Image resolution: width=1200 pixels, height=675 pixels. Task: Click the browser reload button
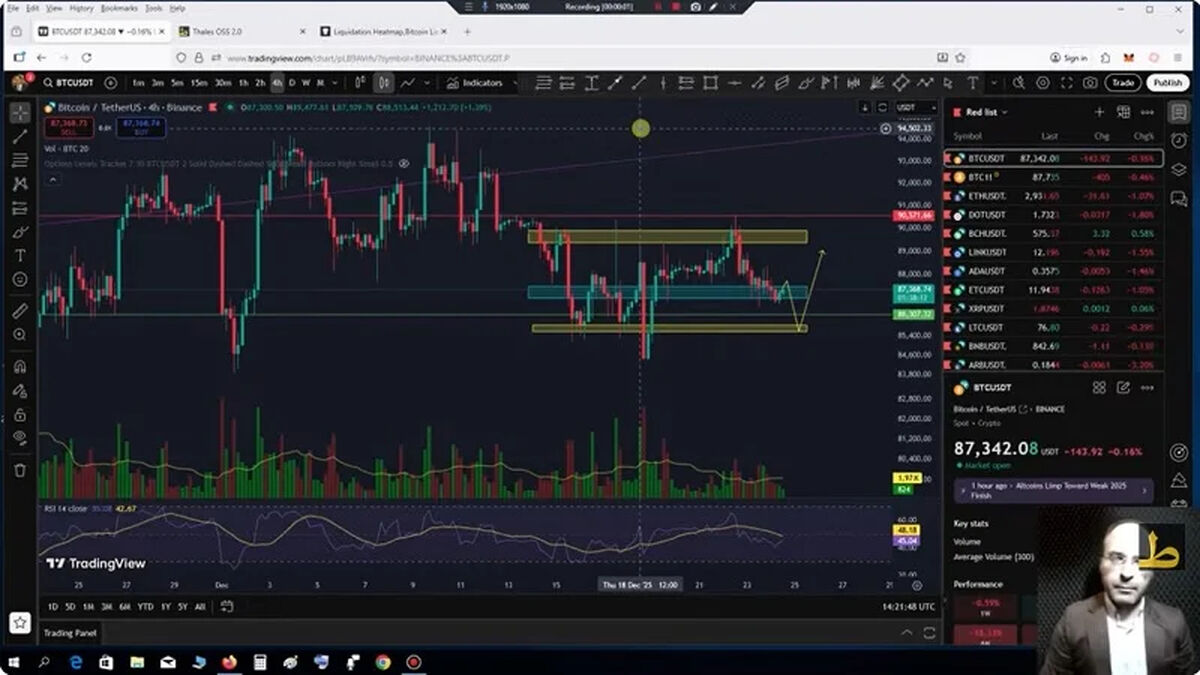(86, 58)
